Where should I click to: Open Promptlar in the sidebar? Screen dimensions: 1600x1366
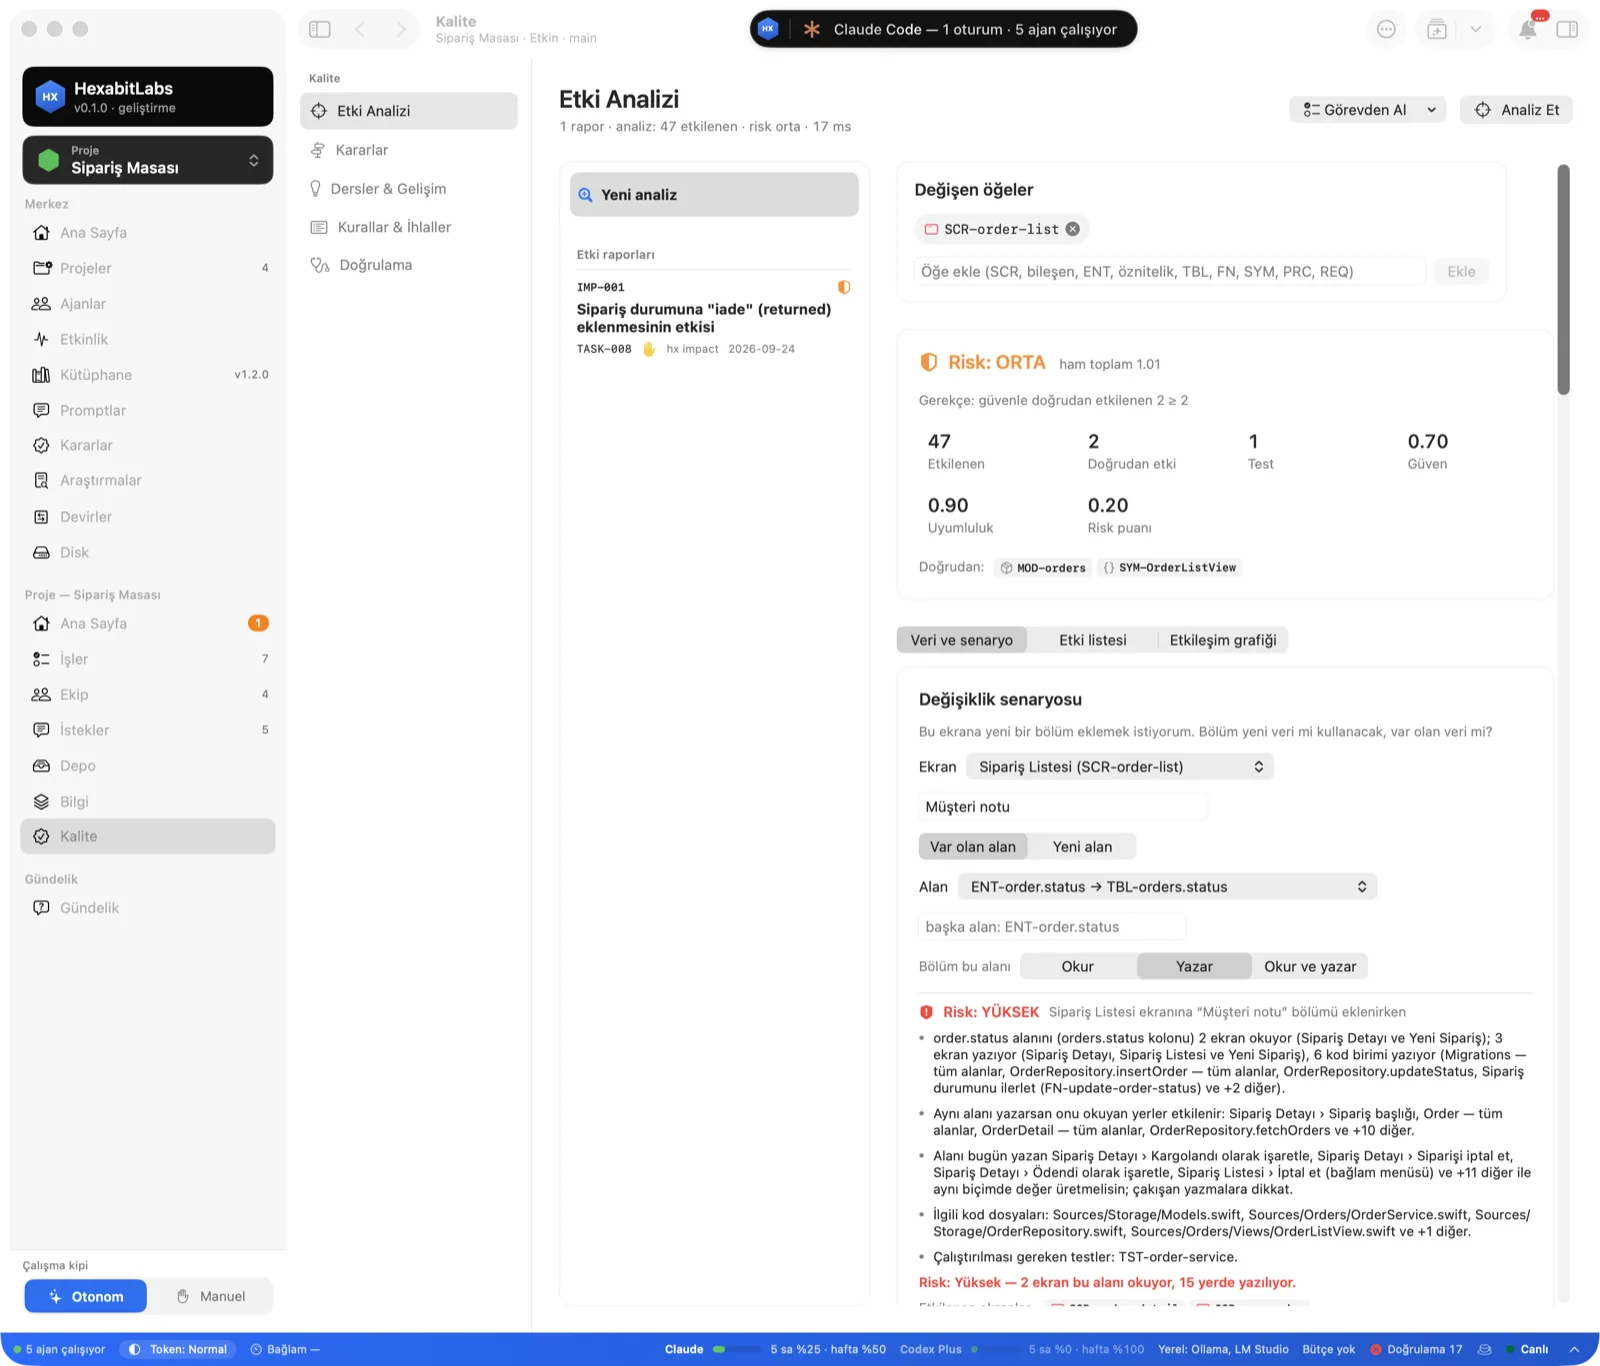[x=148, y=410]
